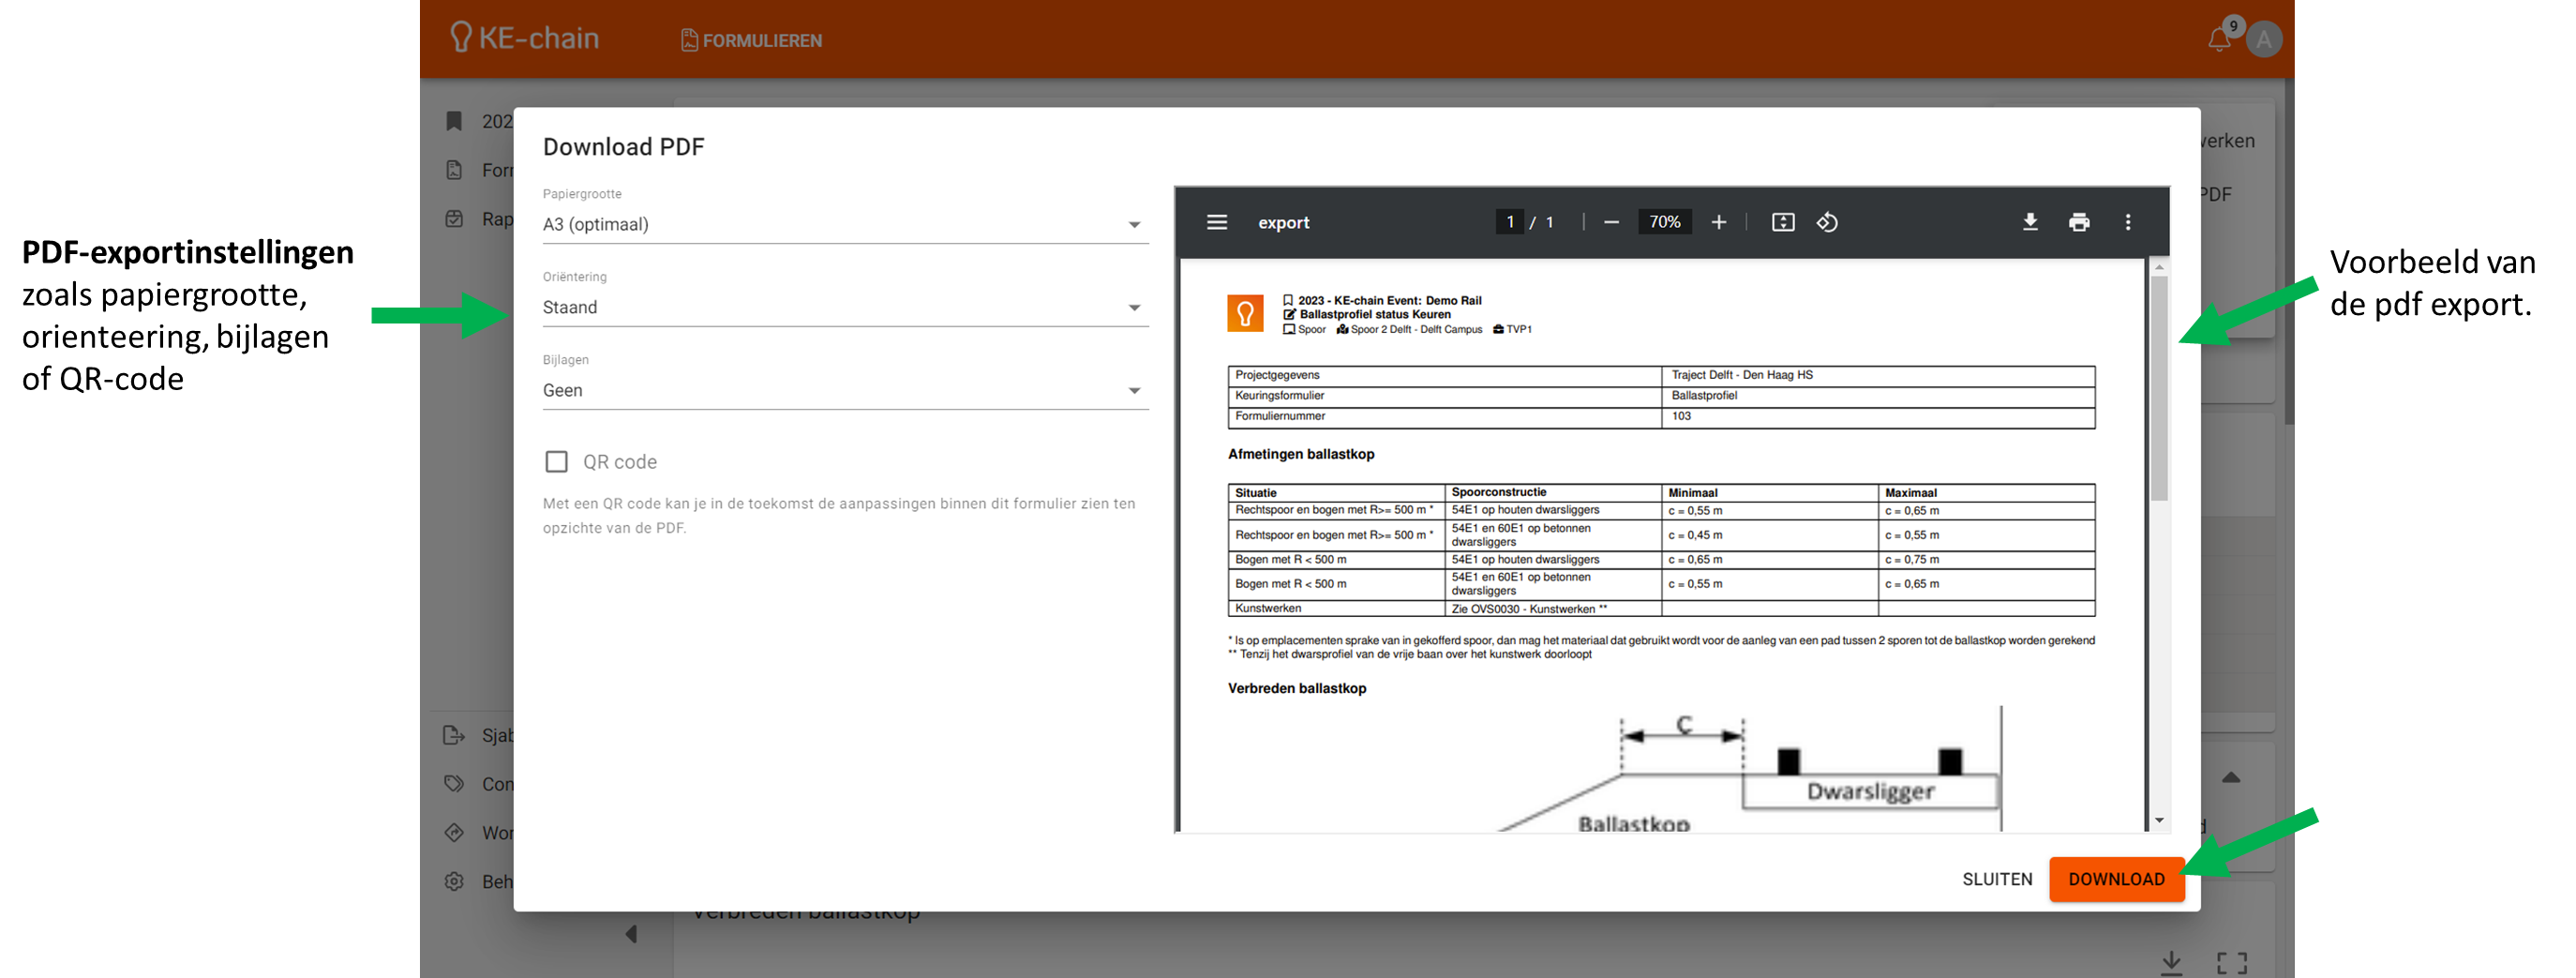2576x978 pixels.
Task: Open the Papiergrootte dropdown
Action: coord(844,225)
